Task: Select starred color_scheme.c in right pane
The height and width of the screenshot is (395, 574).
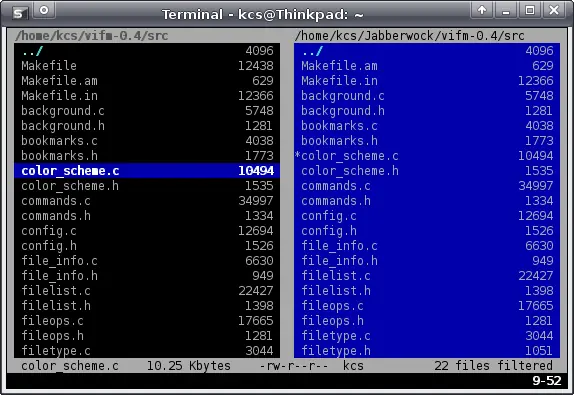Action: (427, 156)
